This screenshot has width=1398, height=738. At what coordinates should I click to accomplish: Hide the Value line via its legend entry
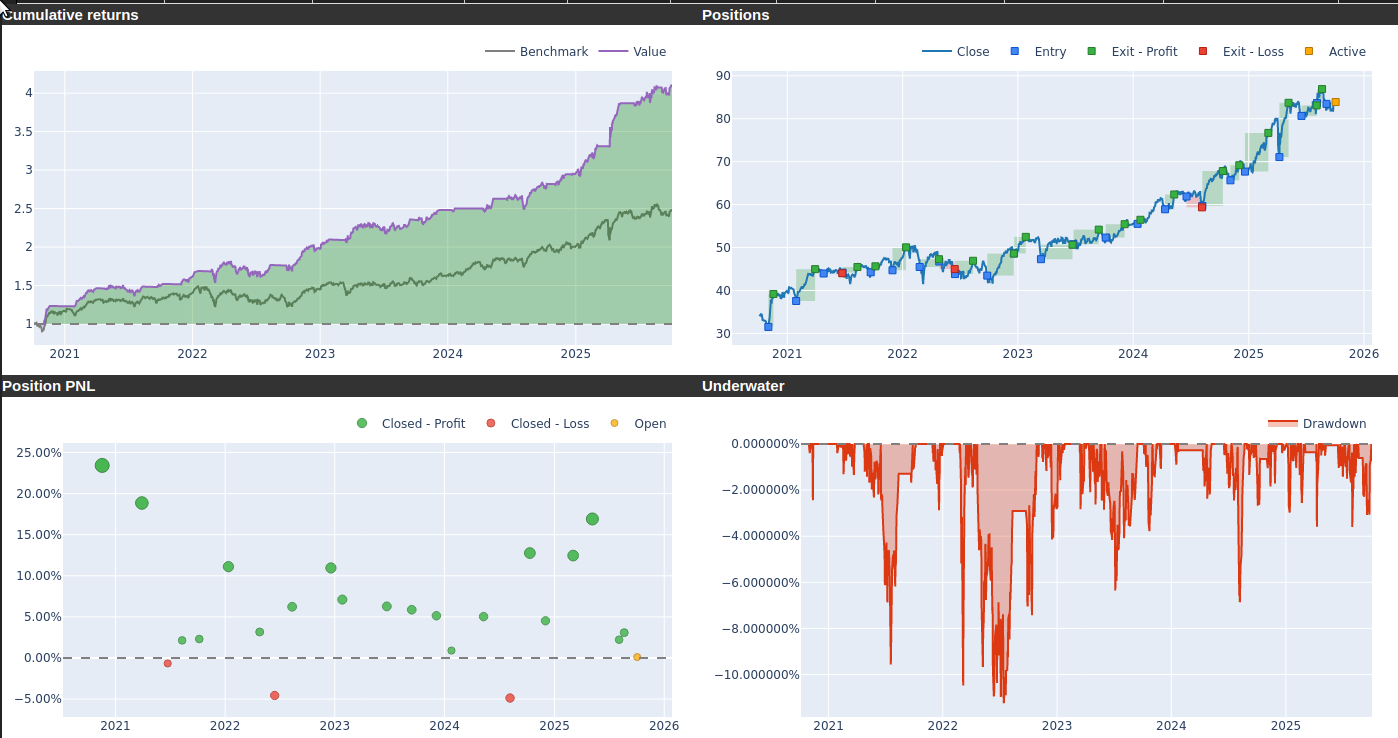(x=649, y=52)
